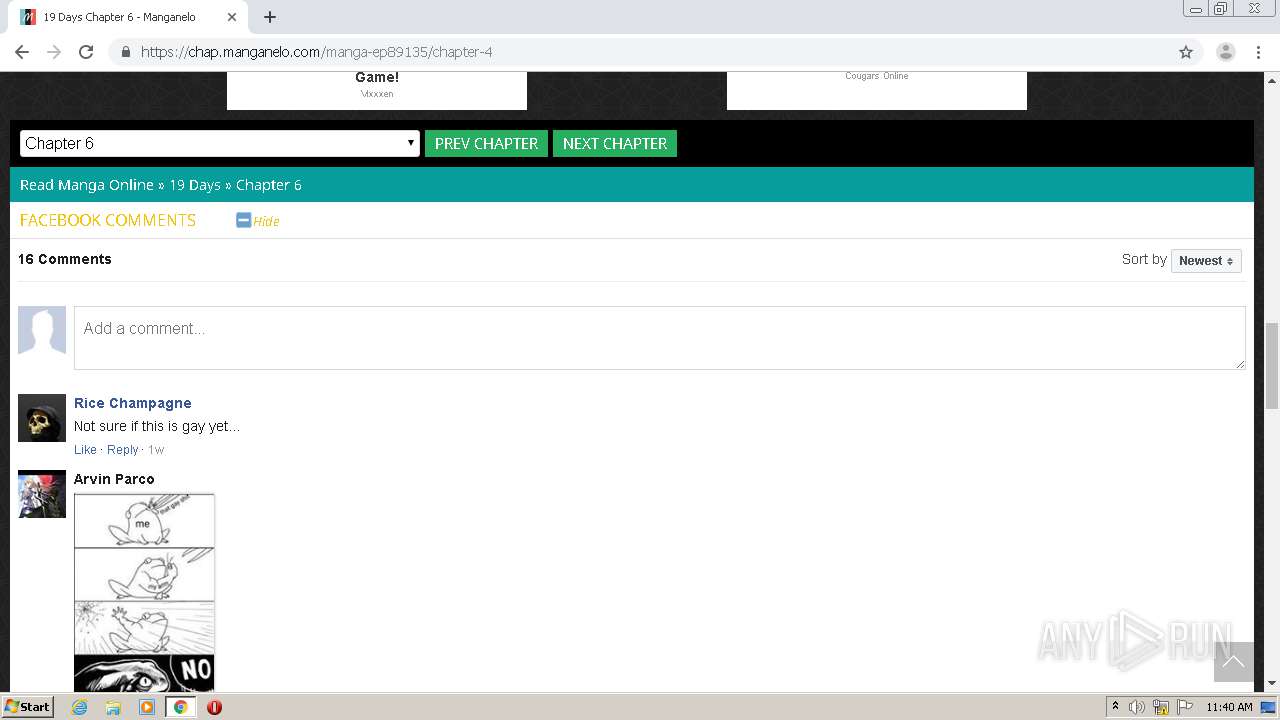Click the Game! advertisement banner
This screenshot has height=720, width=1280.
377,90
